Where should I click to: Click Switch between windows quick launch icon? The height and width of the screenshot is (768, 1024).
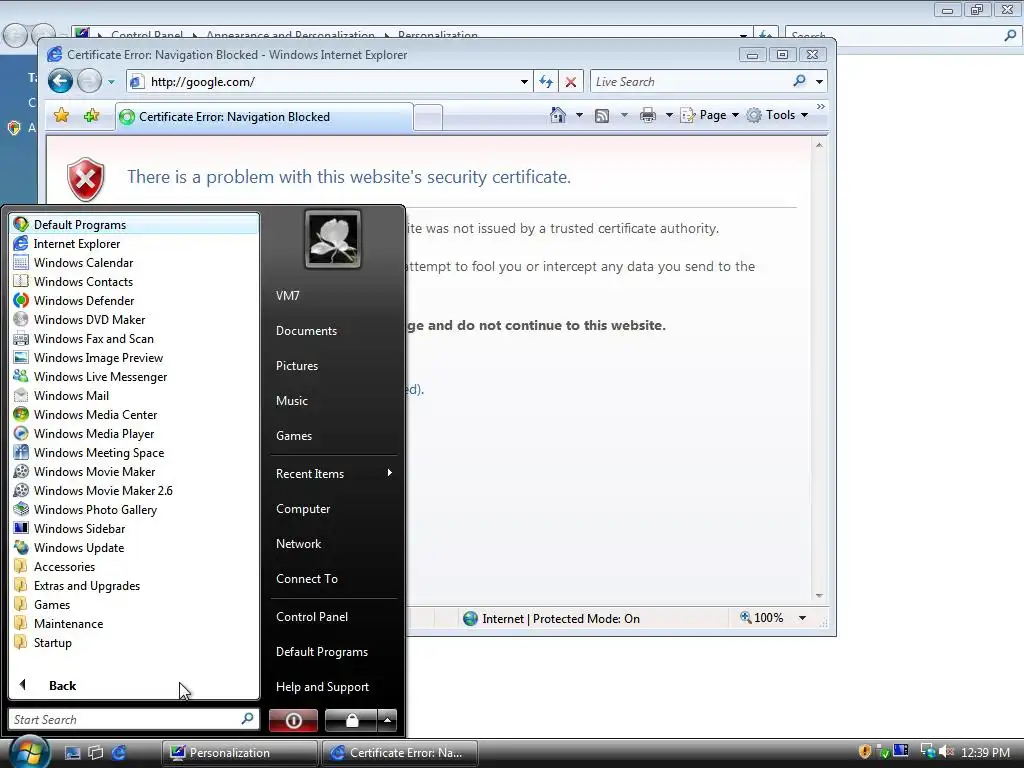pos(95,753)
